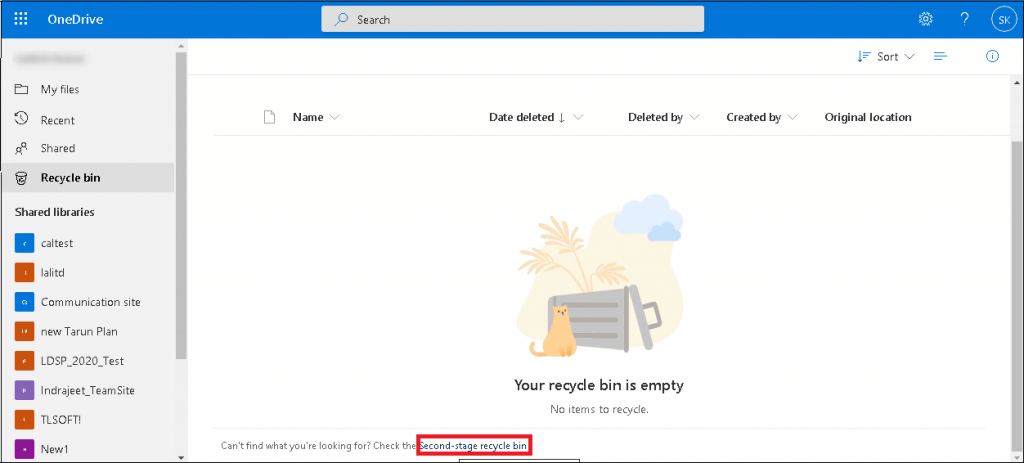Click the New1 library icon
Image resolution: width=1024 pixels, height=463 pixels.
click(24, 449)
